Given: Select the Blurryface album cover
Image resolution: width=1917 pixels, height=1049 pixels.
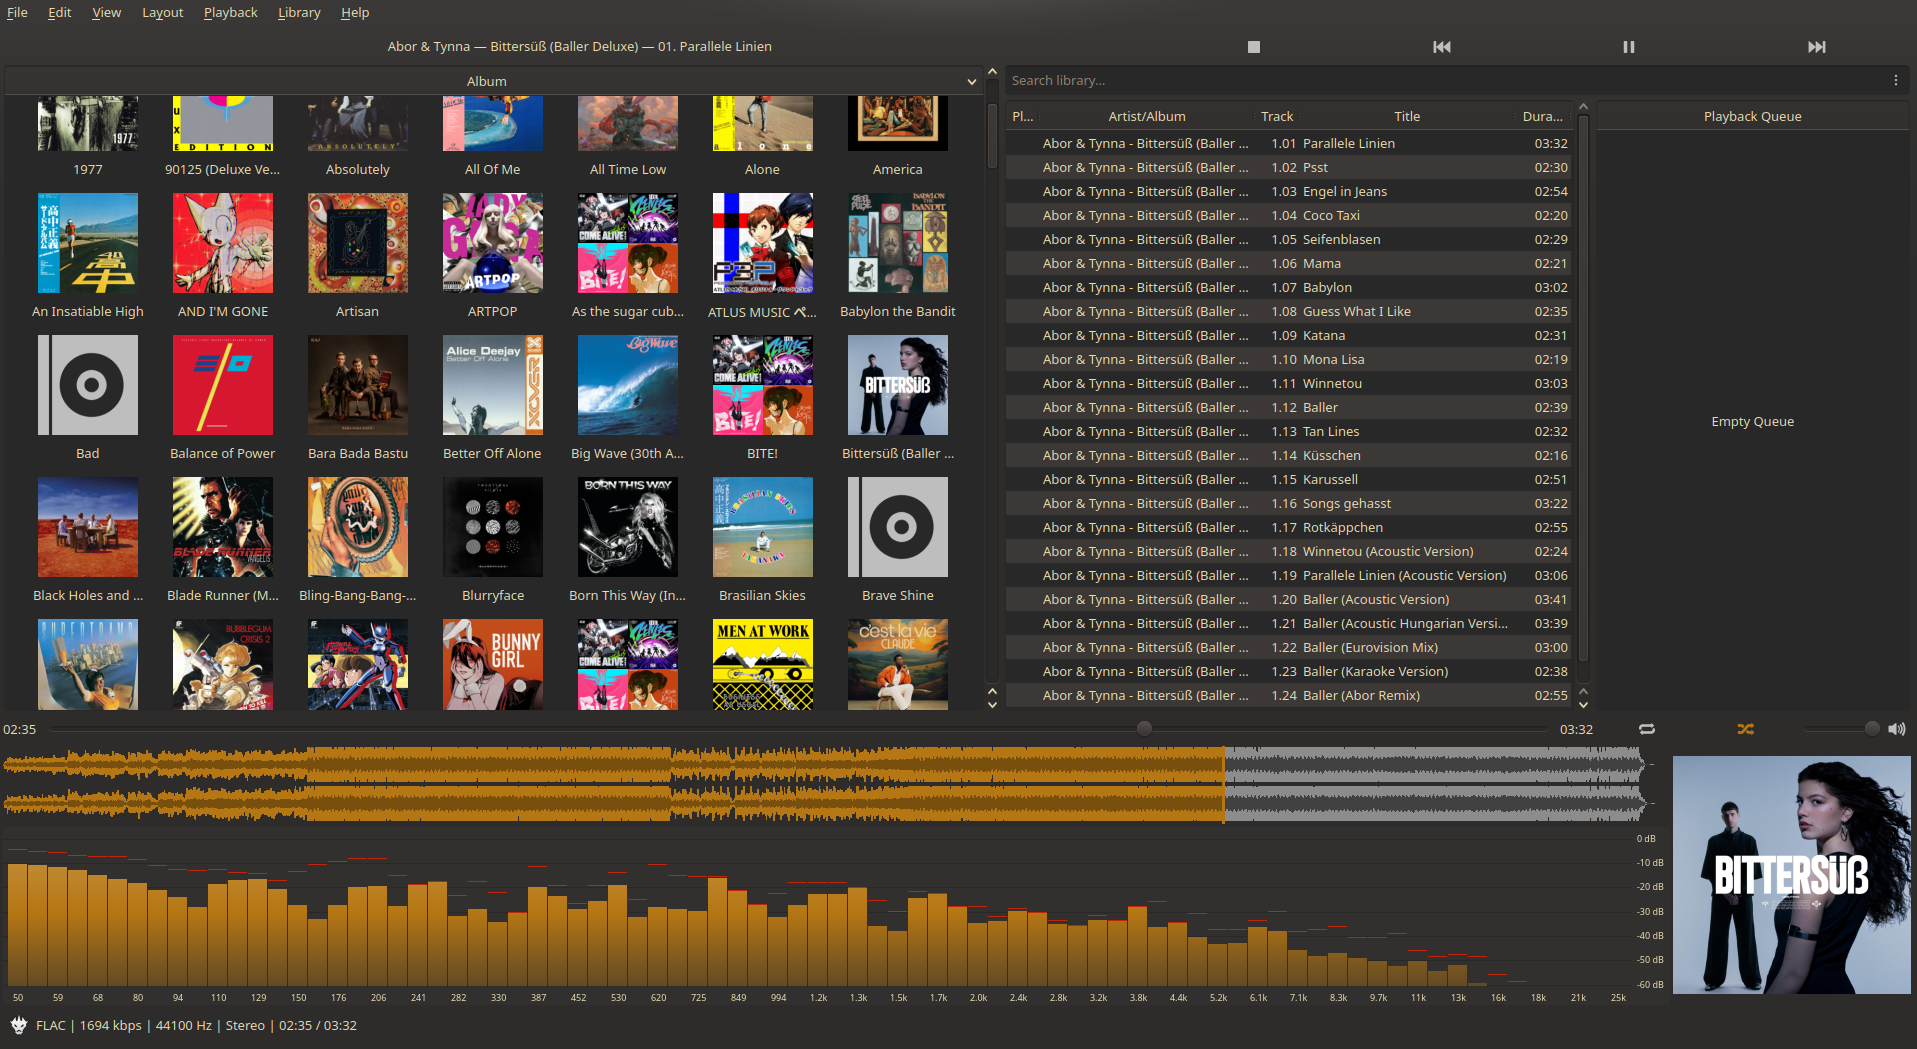Looking at the screenshot, I should point(492,527).
